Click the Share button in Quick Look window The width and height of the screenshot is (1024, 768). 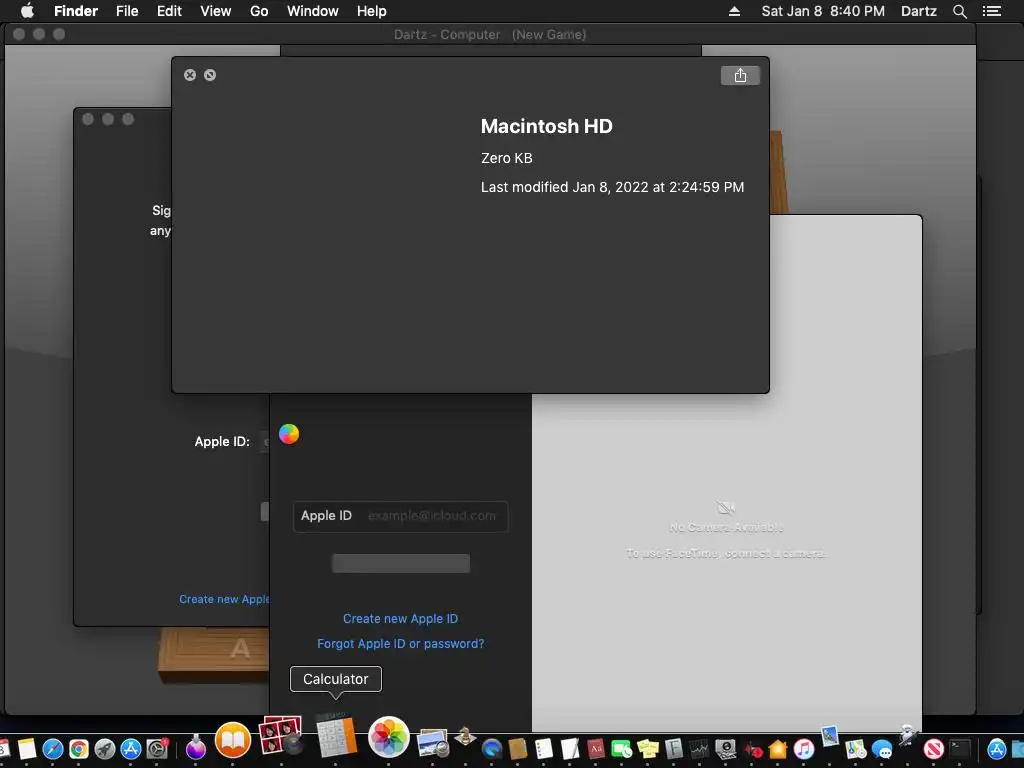740,76
